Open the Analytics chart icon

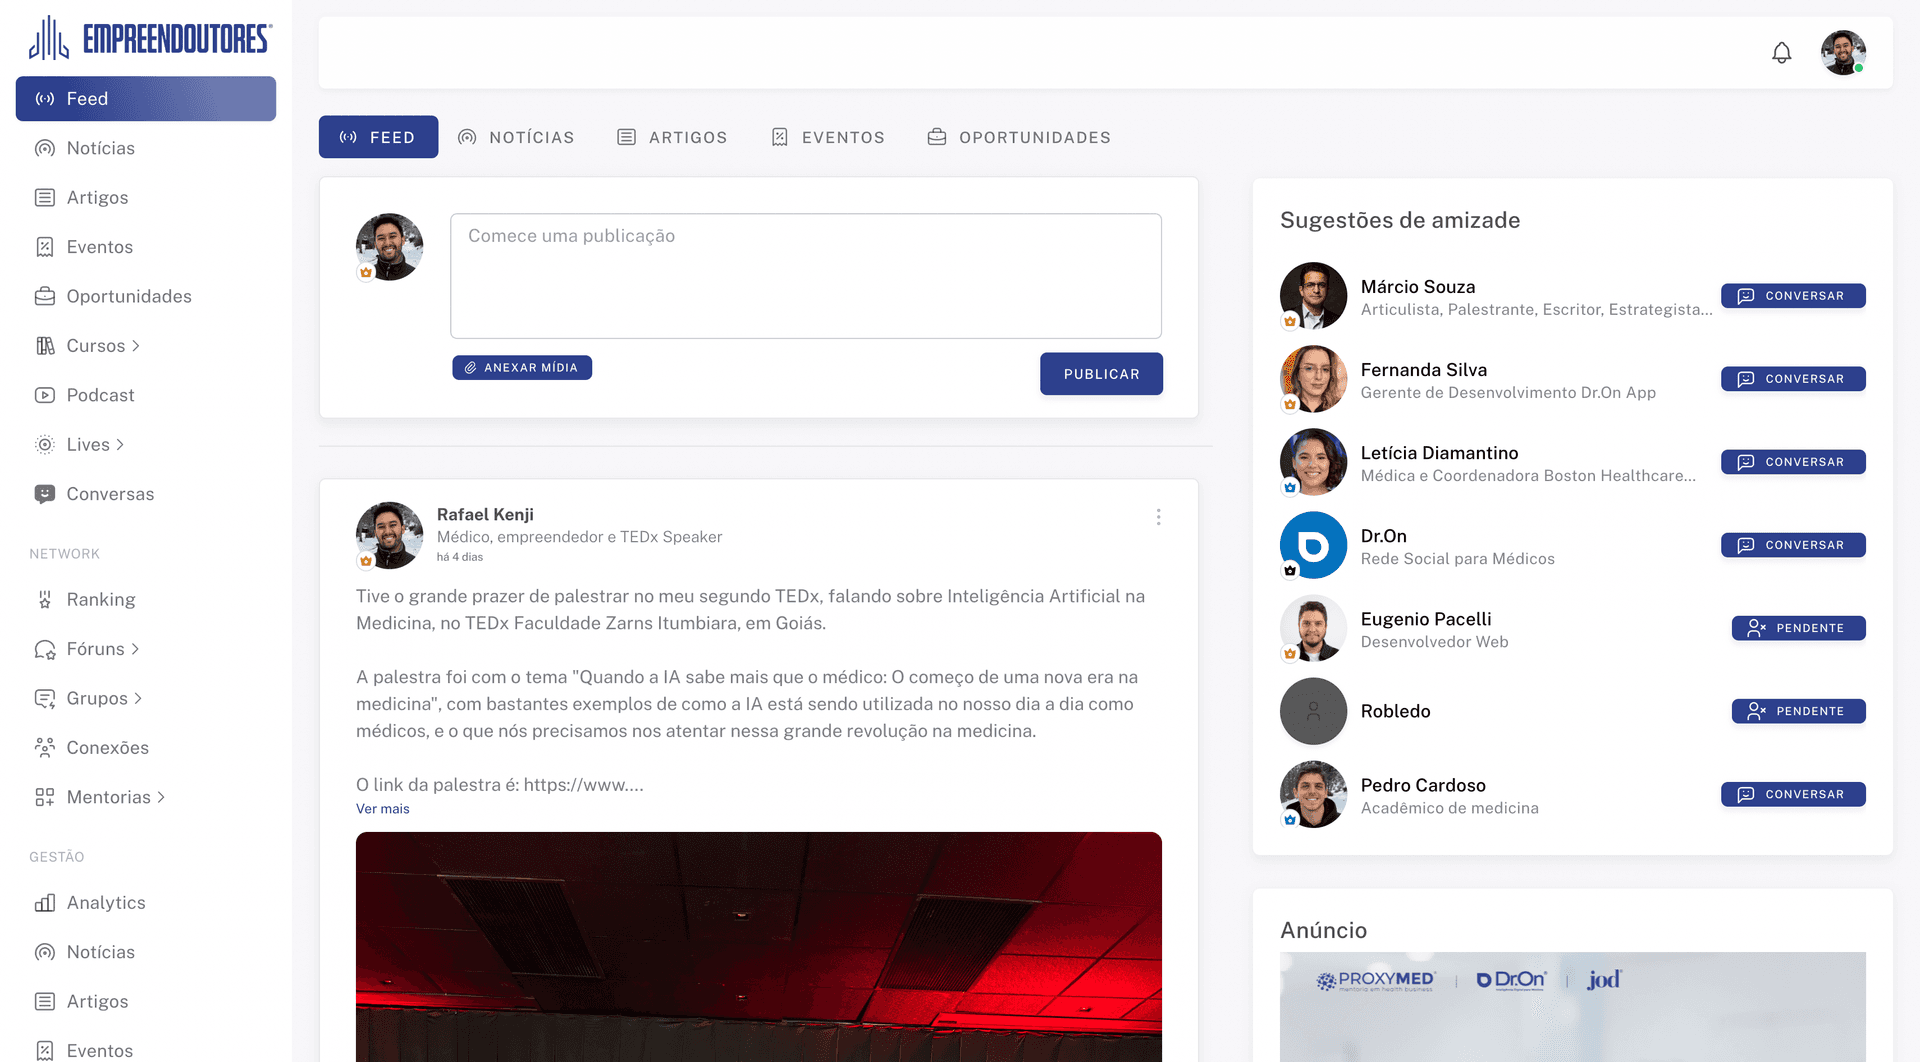point(45,903)
